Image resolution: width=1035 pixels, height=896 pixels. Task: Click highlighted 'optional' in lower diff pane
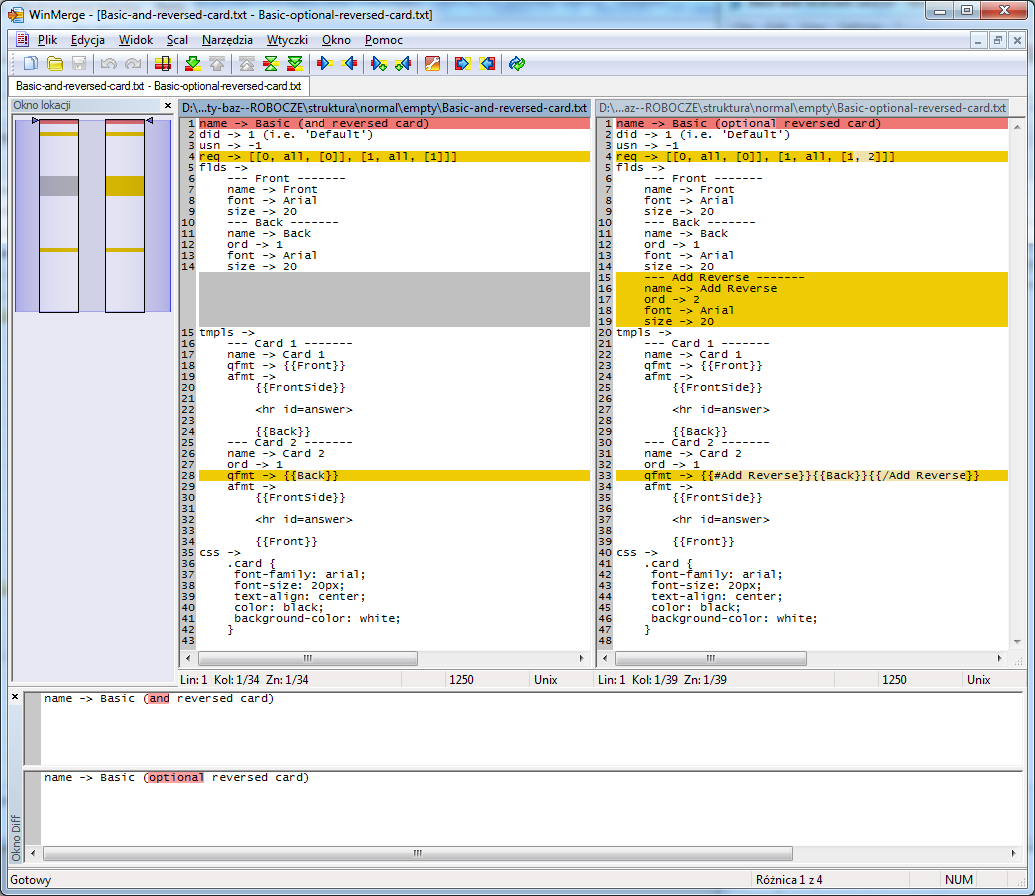[x=176, y=778]
